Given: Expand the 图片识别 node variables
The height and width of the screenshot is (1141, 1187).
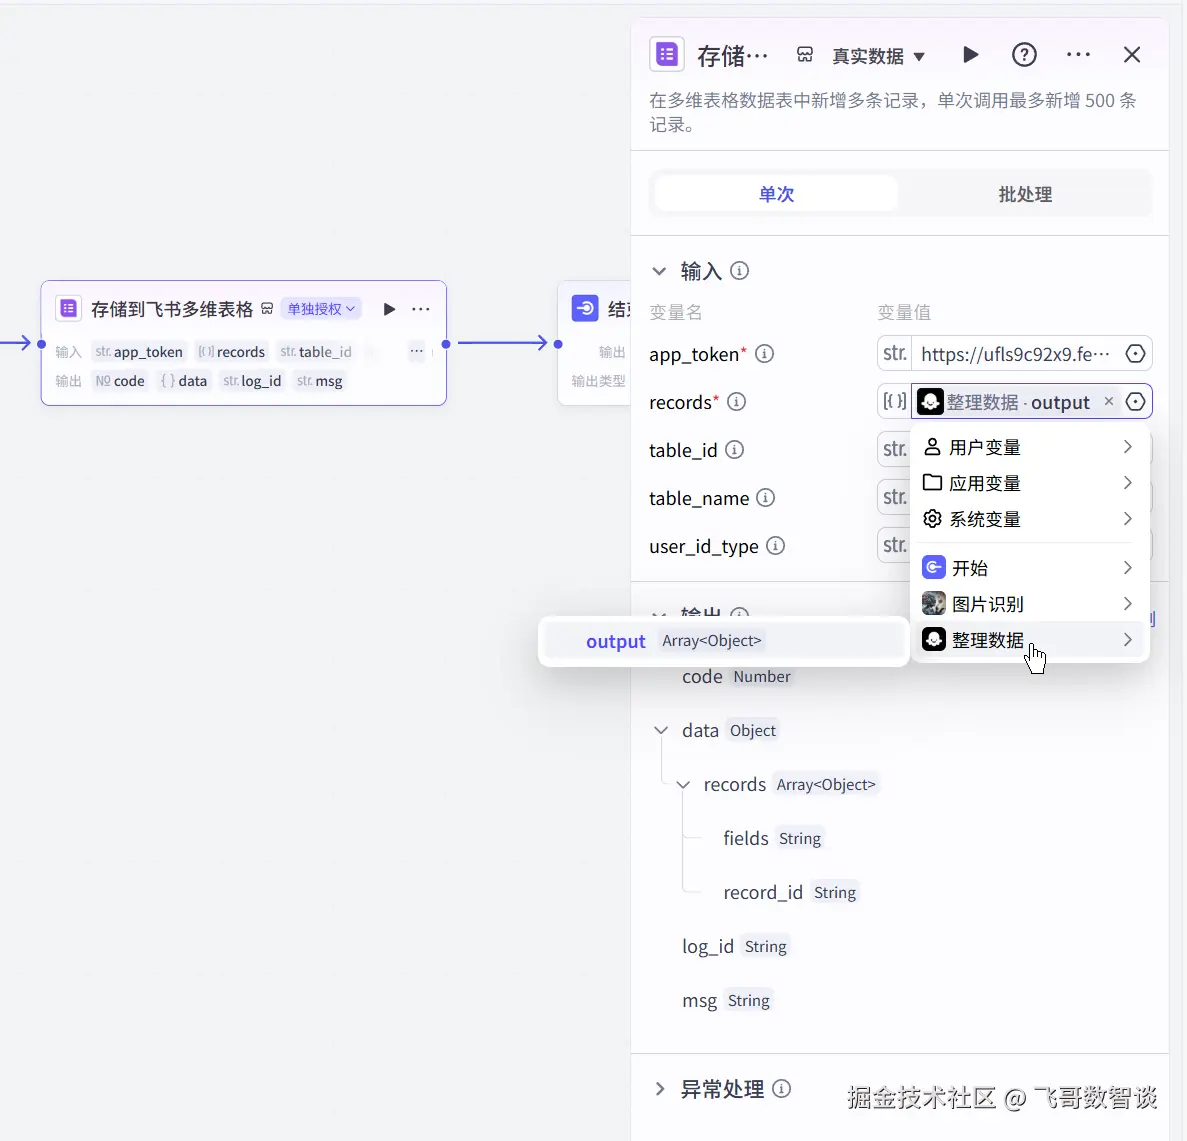Looking at the screenshot, I should pos(1030,603).
